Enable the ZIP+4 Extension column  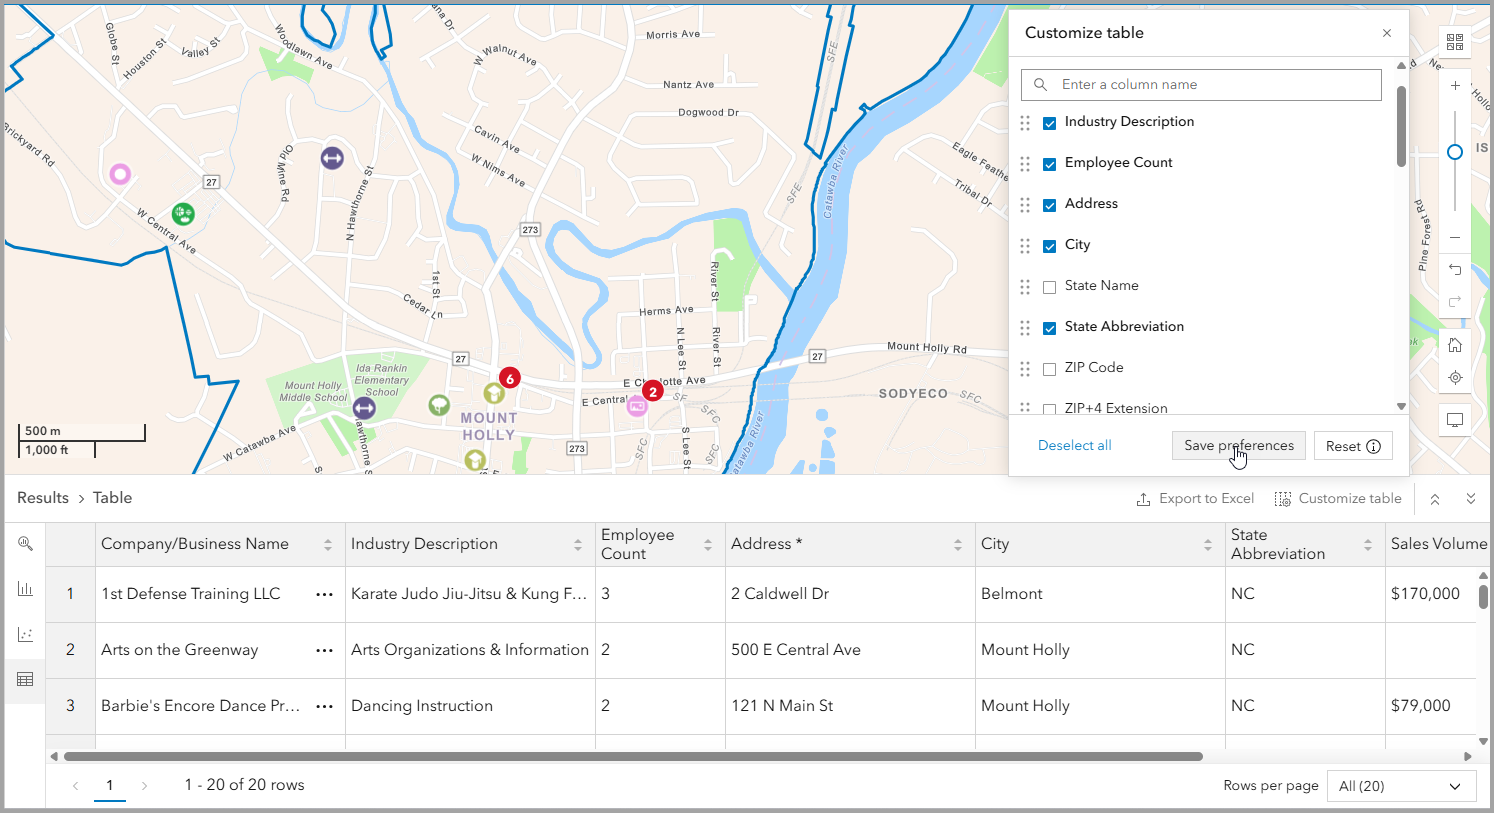[x=1049, y=409]
